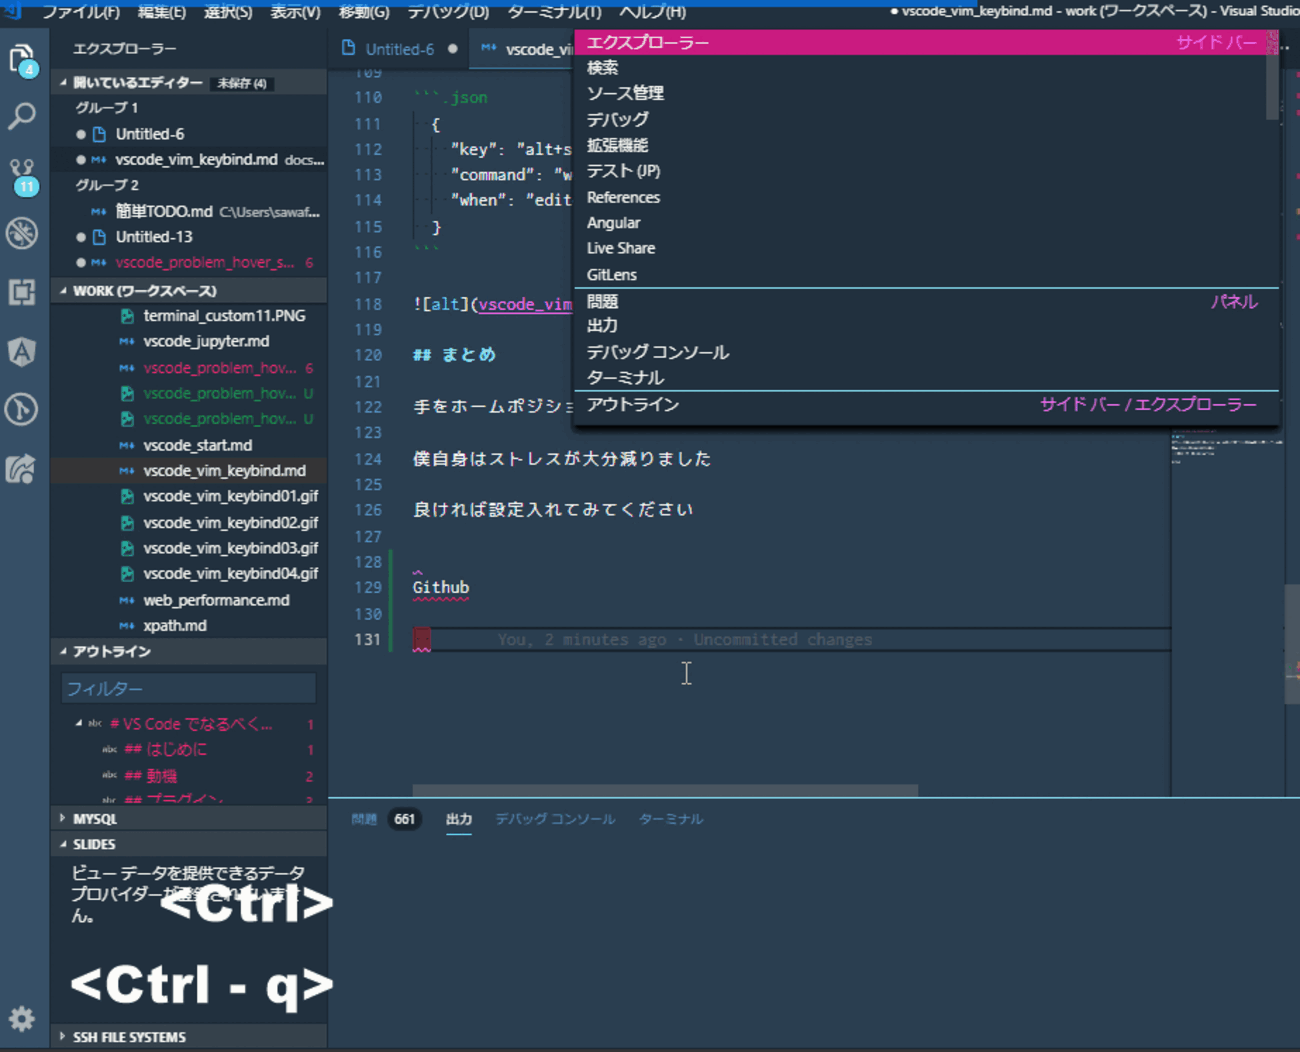Click the アウトライン フィルター input field

(188, 689)
